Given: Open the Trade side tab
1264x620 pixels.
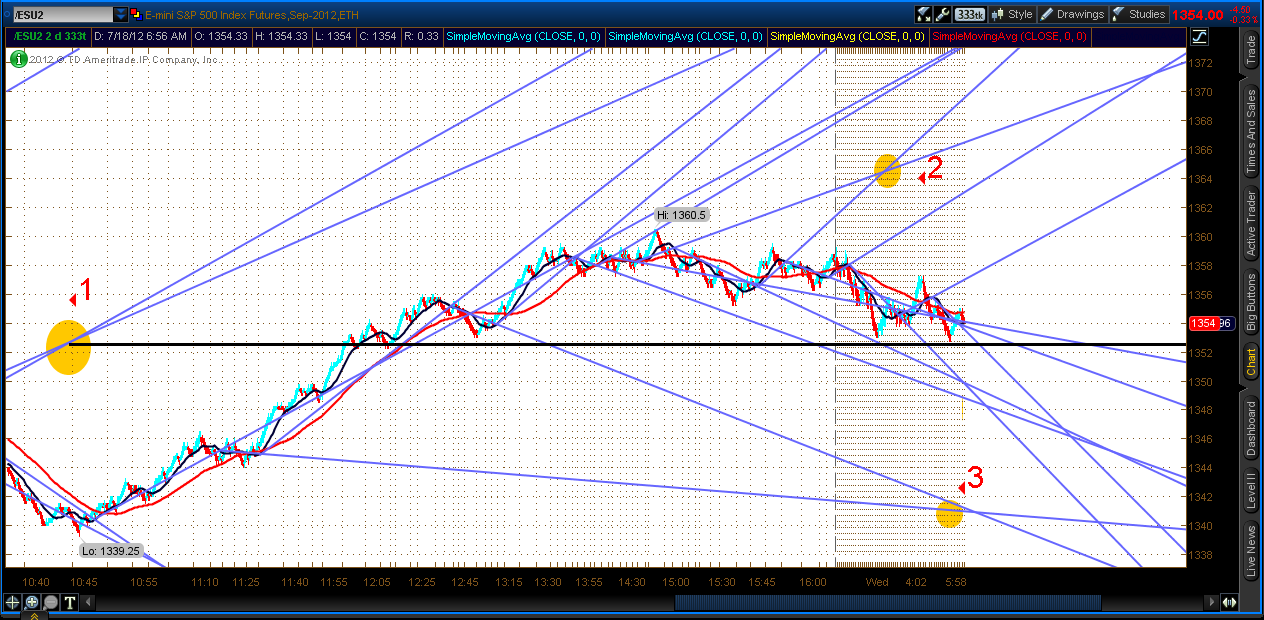Looking at the screenshot, I should click(x=1250, y=50).
